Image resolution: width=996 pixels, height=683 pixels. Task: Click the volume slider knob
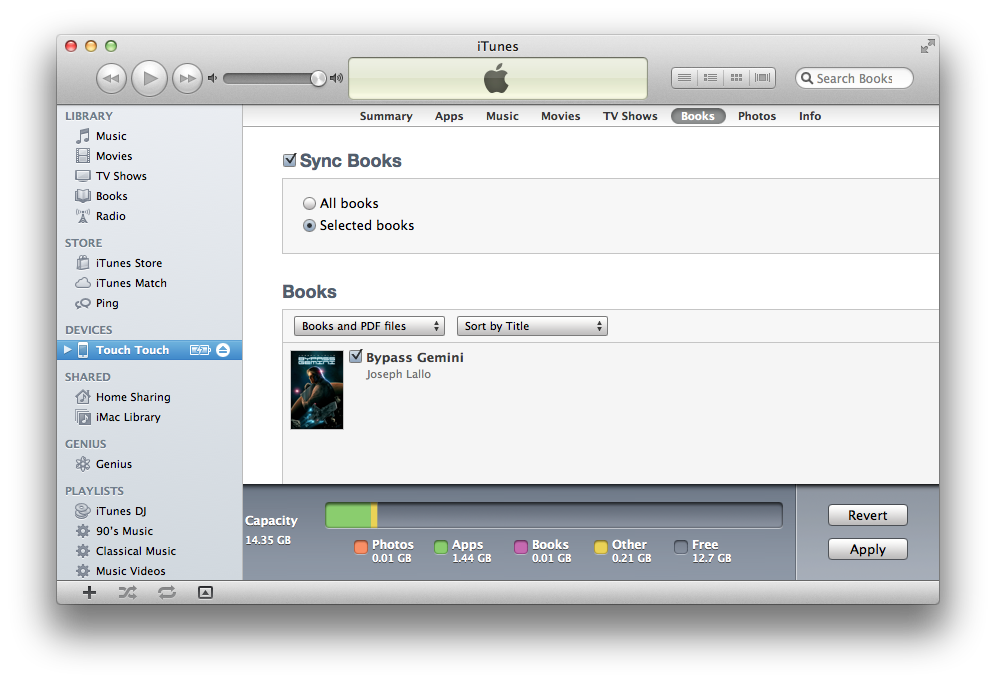click(318, 78)
